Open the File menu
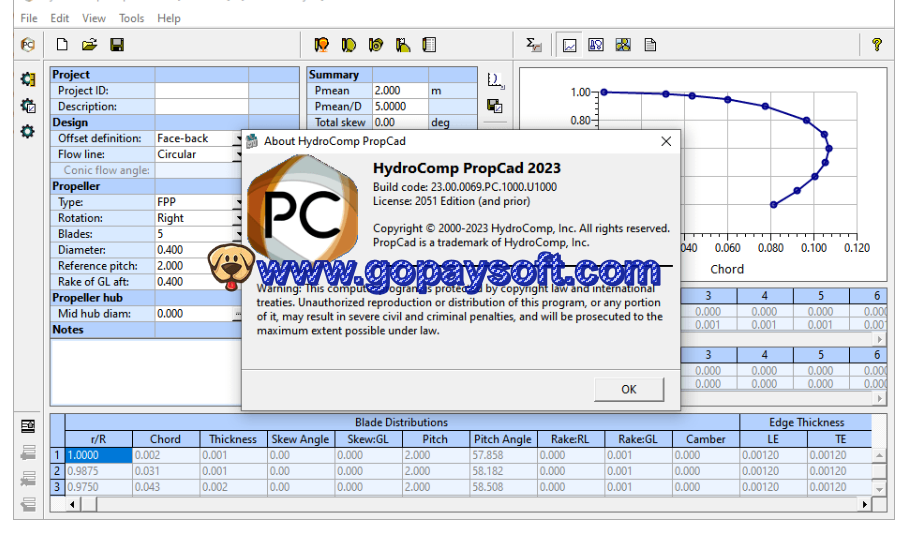The width and height of the screenshot is (917, 534). 29,18
